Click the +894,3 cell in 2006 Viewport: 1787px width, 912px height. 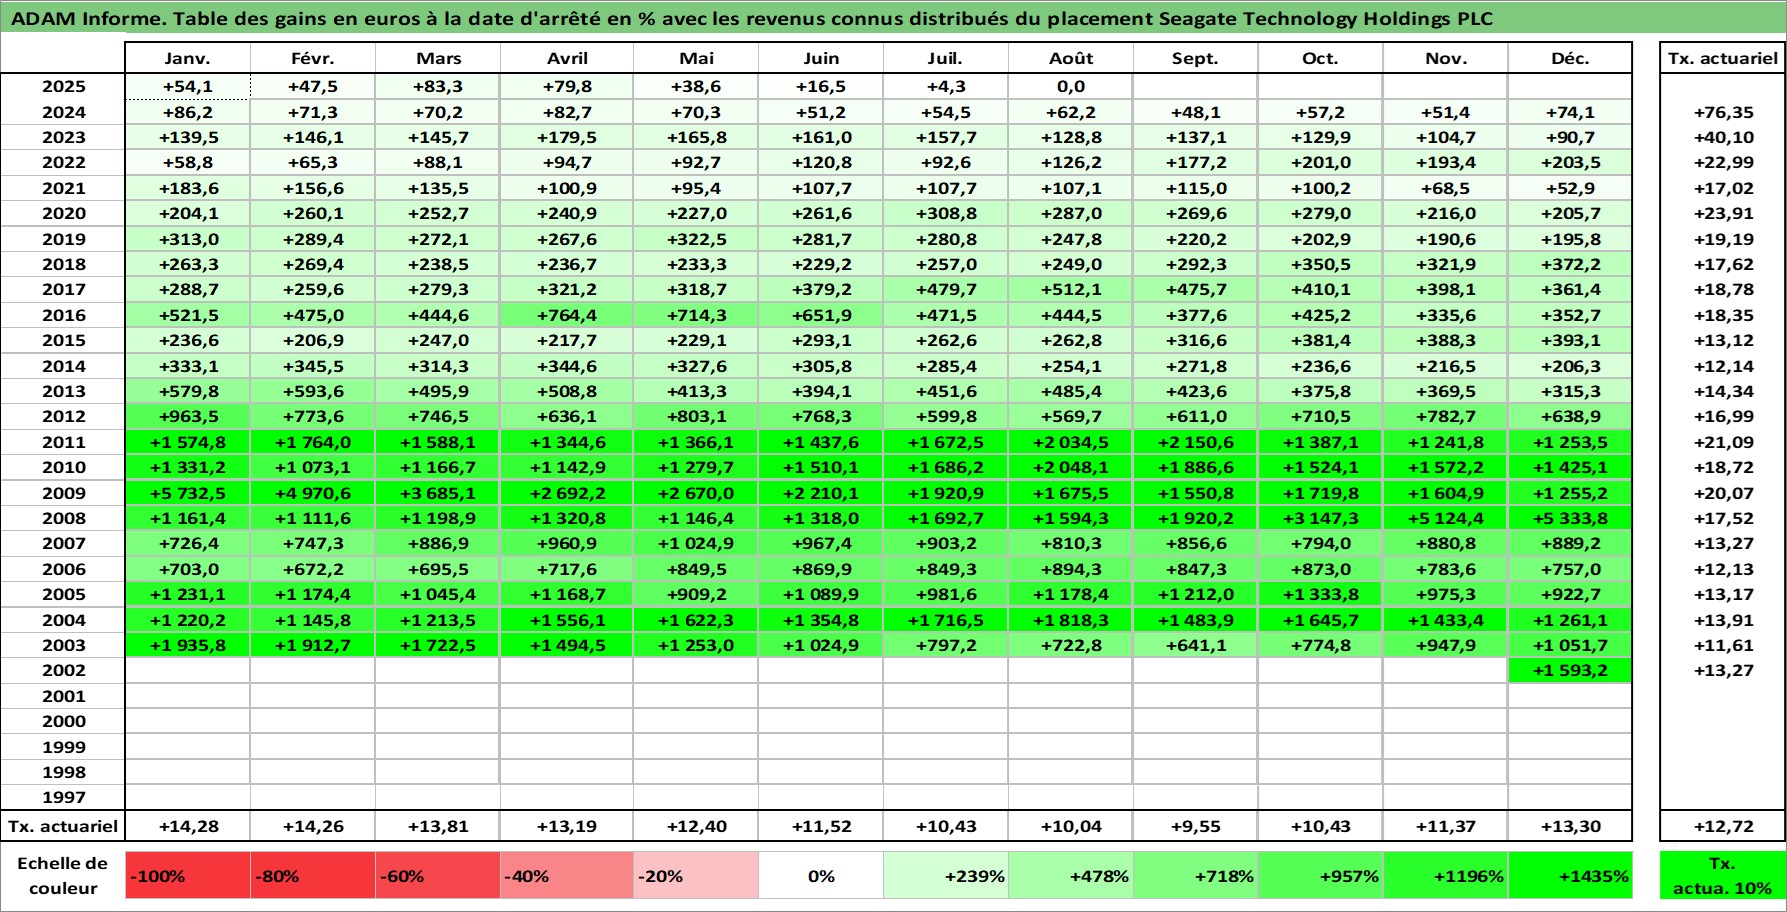pyautogui.click(x=1071, y=569)
